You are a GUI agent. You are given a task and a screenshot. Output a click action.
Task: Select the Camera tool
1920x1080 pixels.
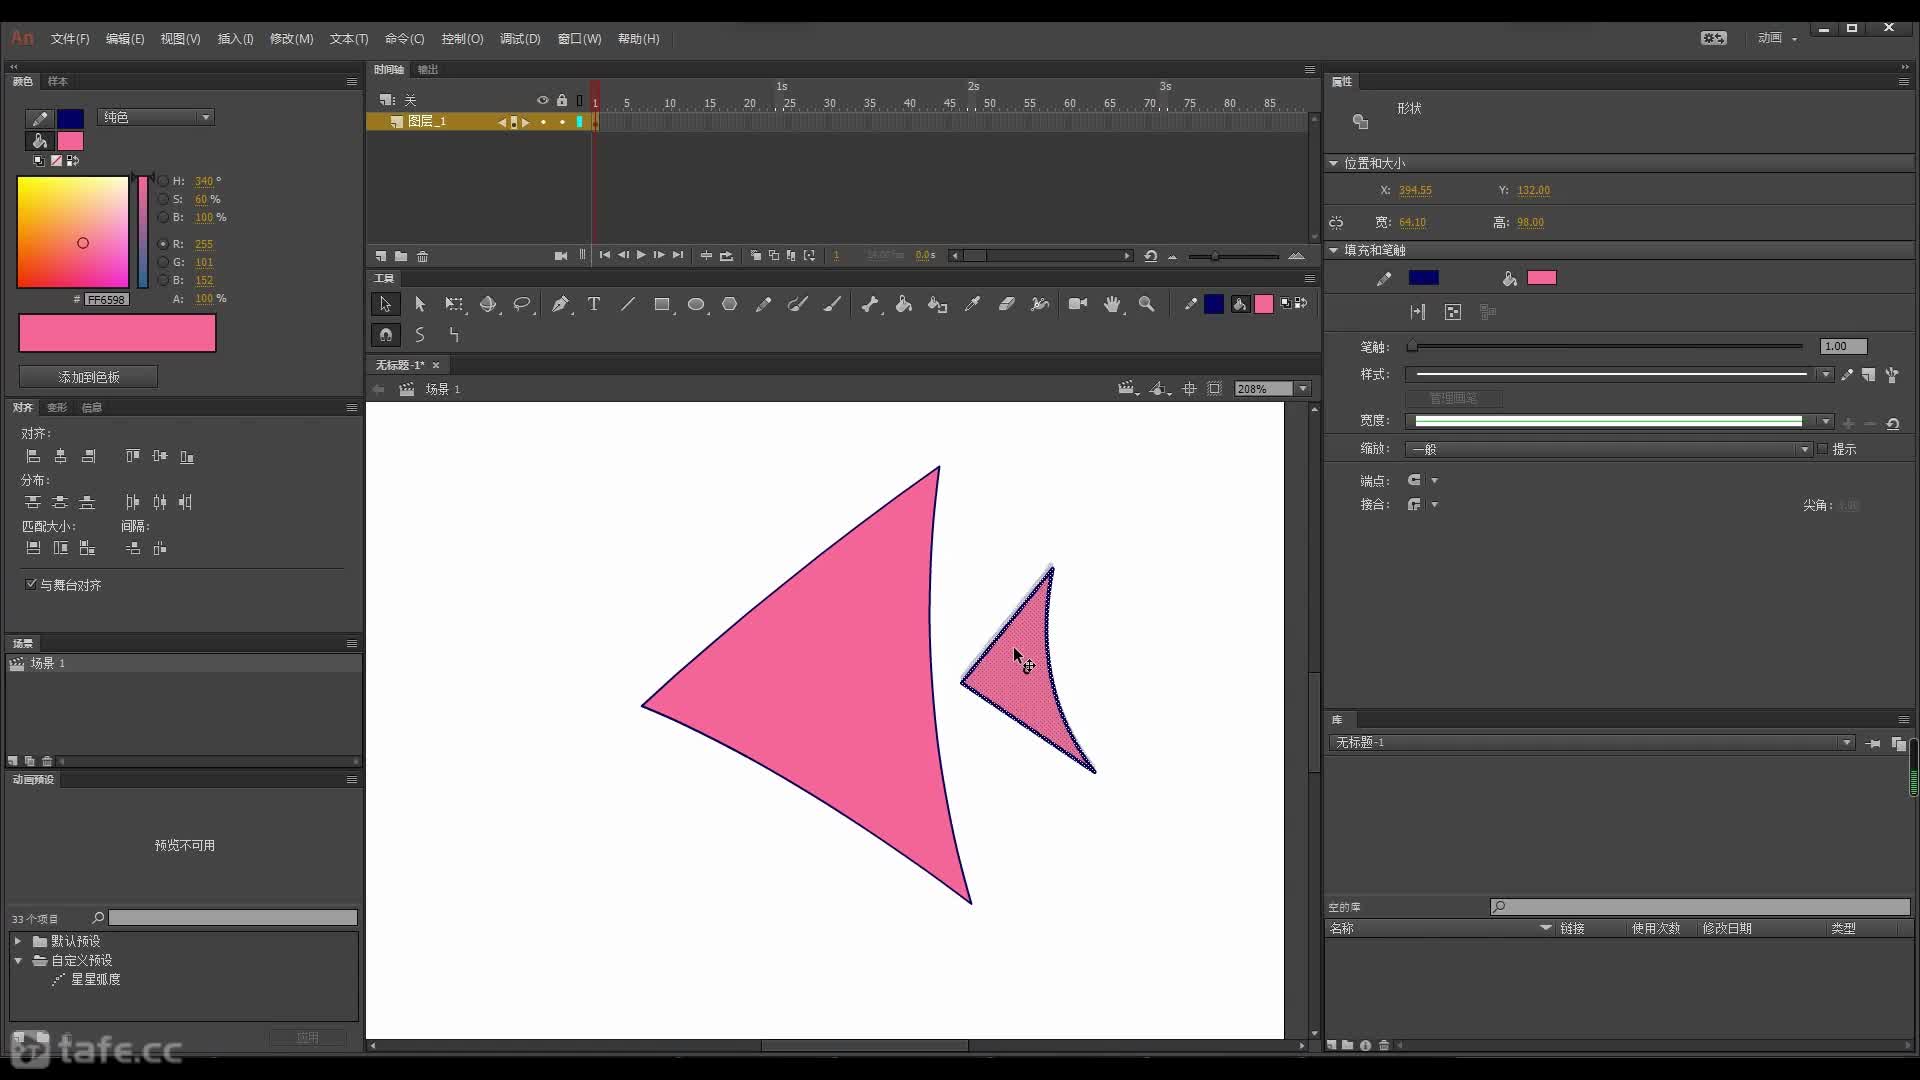click(x=1078, y=304)
